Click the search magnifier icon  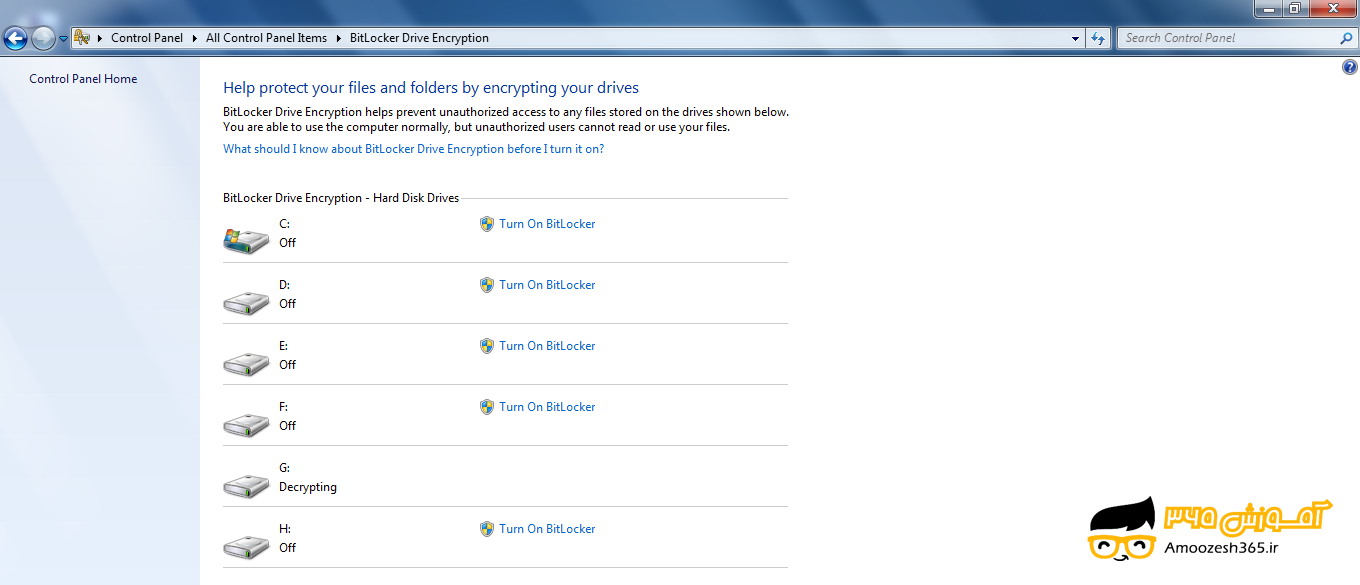(1346, 38)
